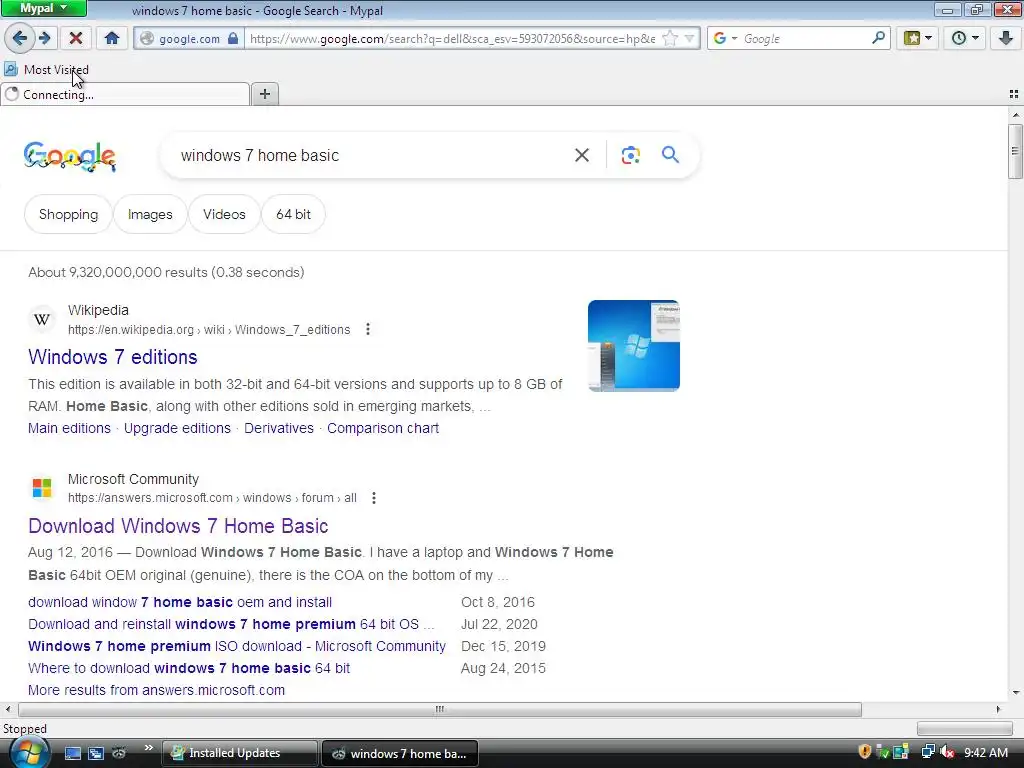Switch to Installed Updates taskbar window
The image size is (1024, 768).
pos(239,753)
